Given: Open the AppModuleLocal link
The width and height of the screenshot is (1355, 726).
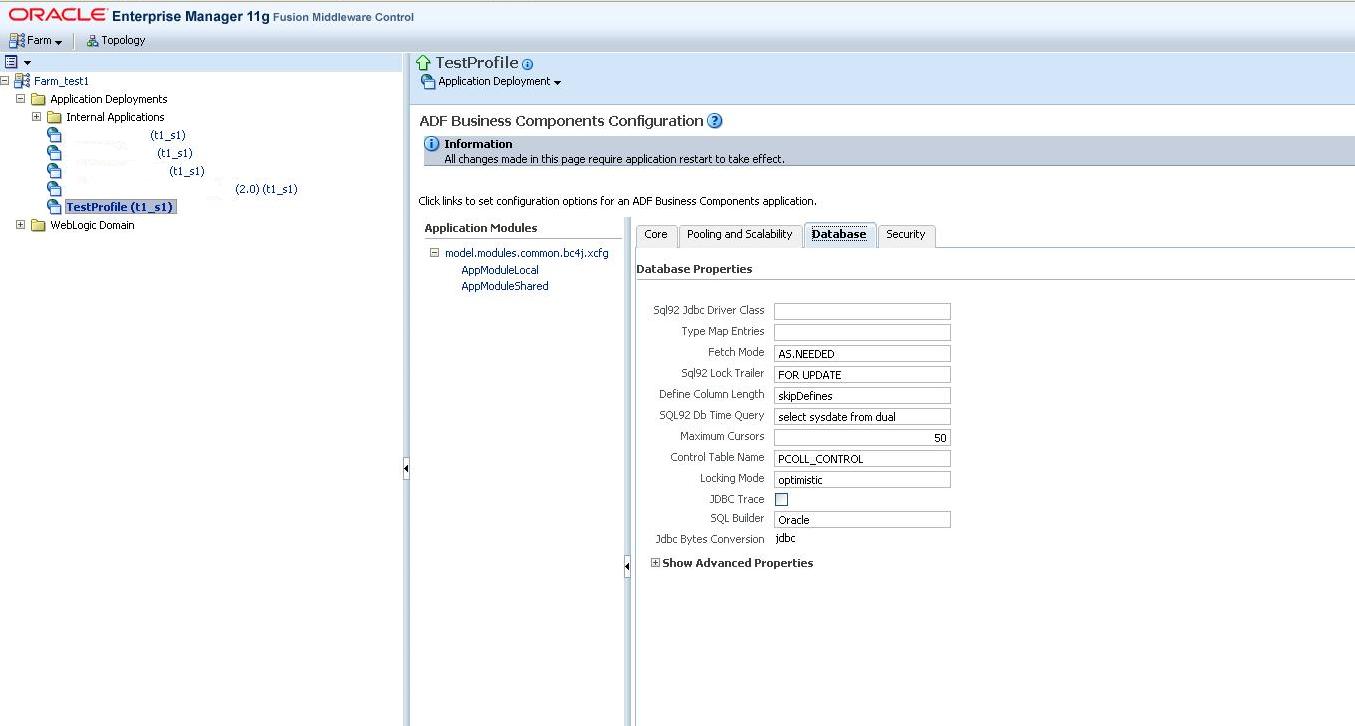Looking at the screenshot, I should pos(500,270).
